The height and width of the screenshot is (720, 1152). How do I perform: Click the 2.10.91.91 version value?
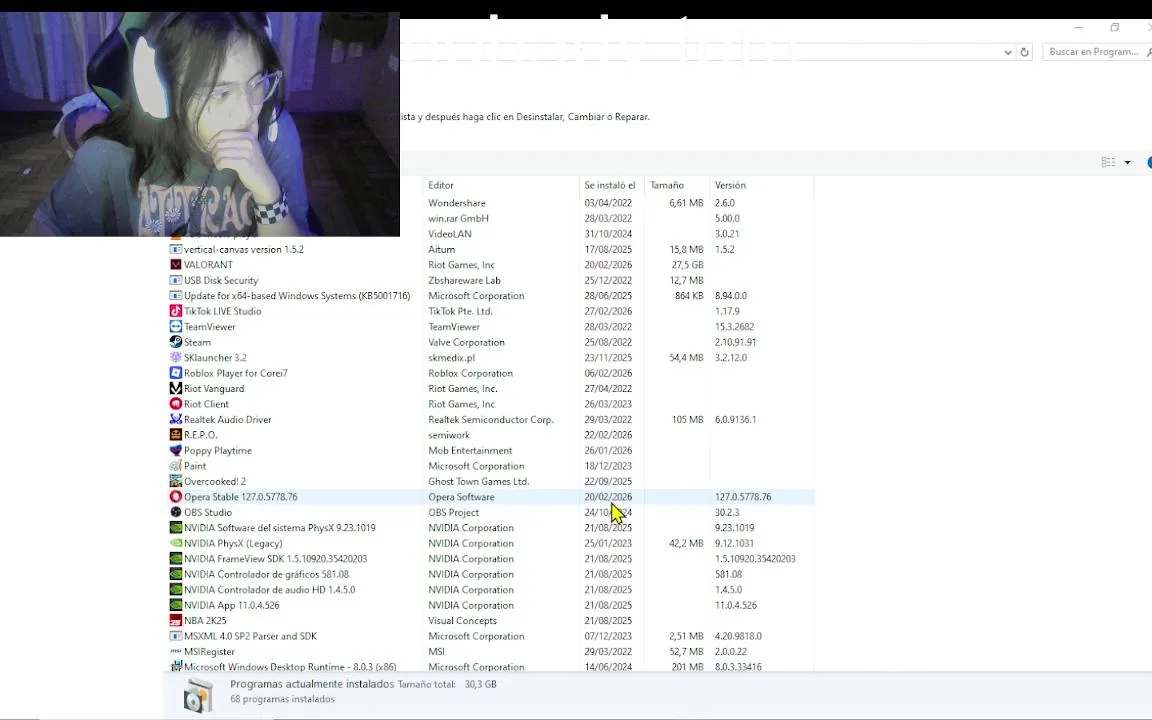coord(735,342)
